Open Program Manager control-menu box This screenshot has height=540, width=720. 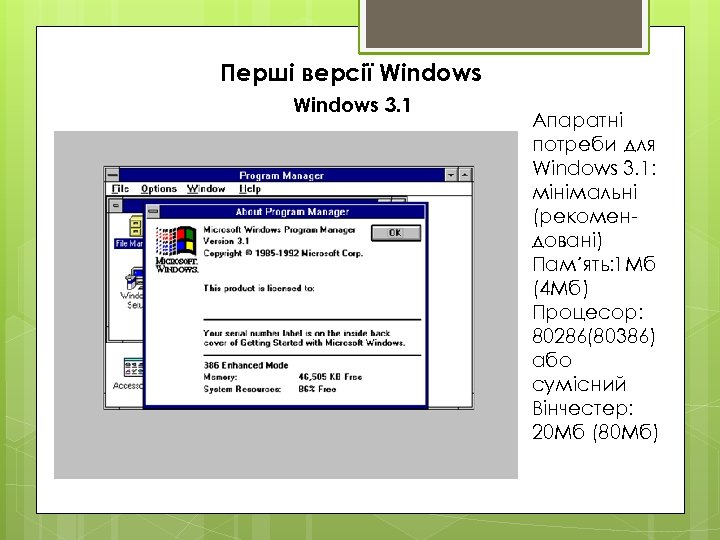(x=112, y=175)
